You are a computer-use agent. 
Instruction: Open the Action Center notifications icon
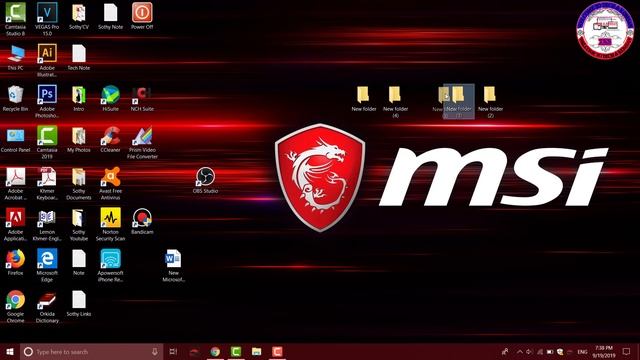click(x=627, y=351)
